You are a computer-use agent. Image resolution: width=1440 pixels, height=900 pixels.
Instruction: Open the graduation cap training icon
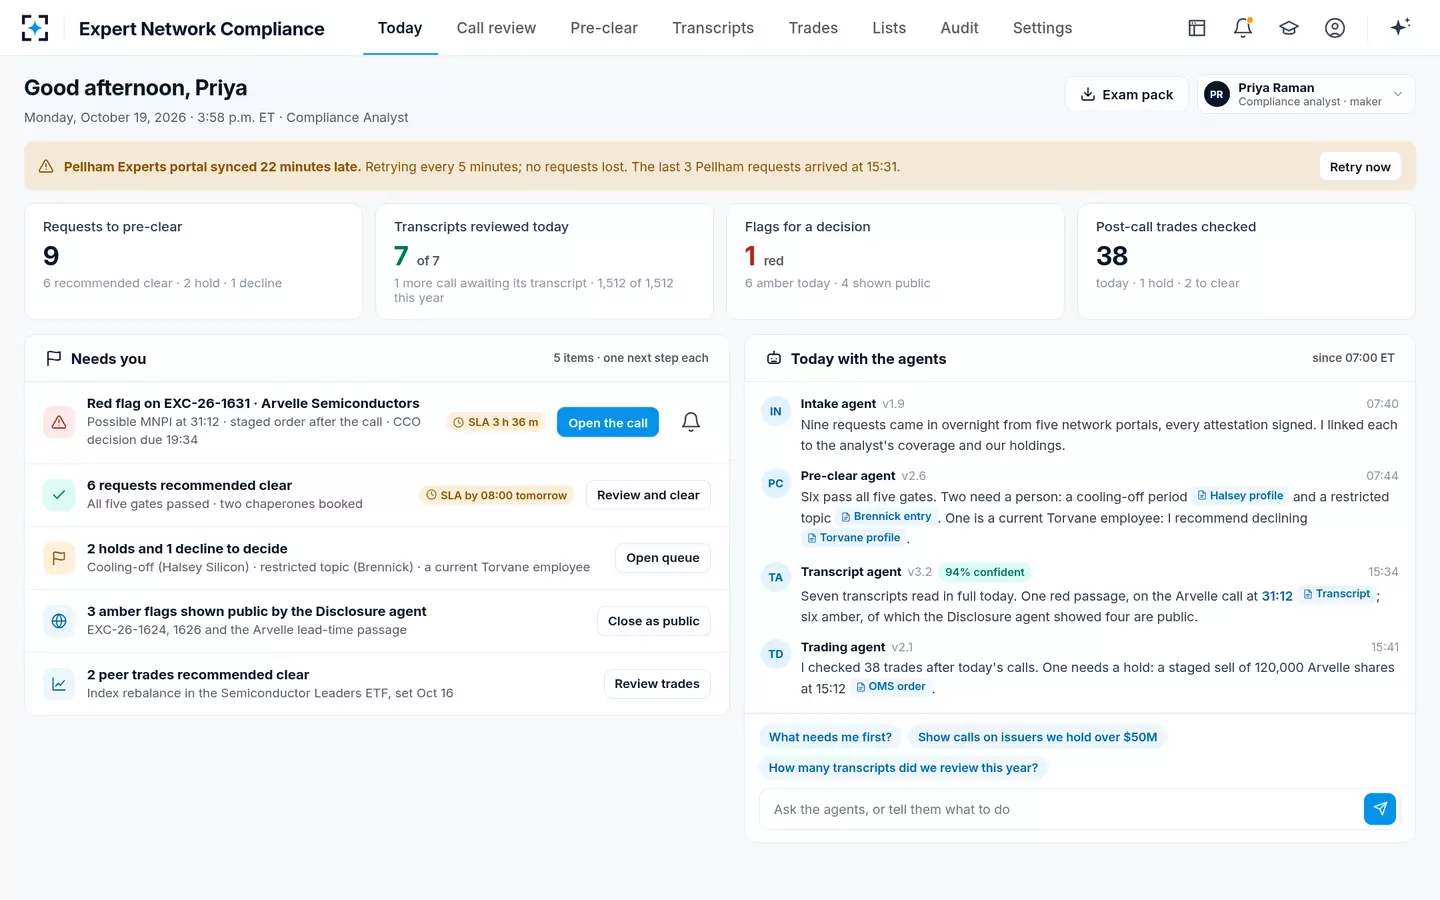coord(1289,28)
